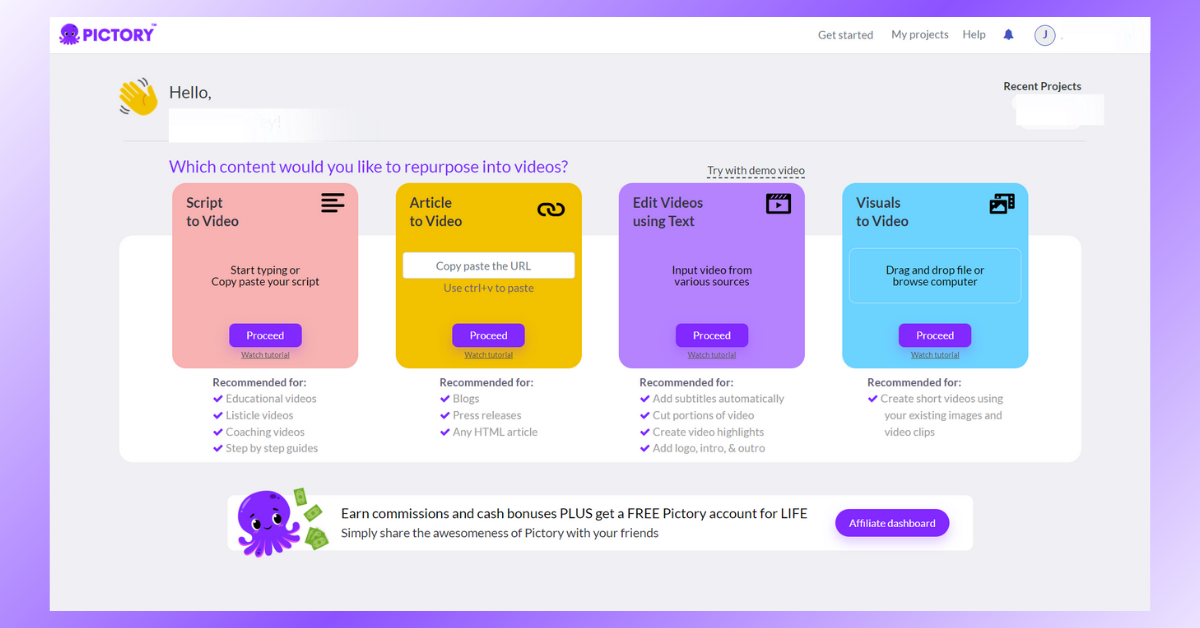Proceed with Script to Video

pos(265,336)
